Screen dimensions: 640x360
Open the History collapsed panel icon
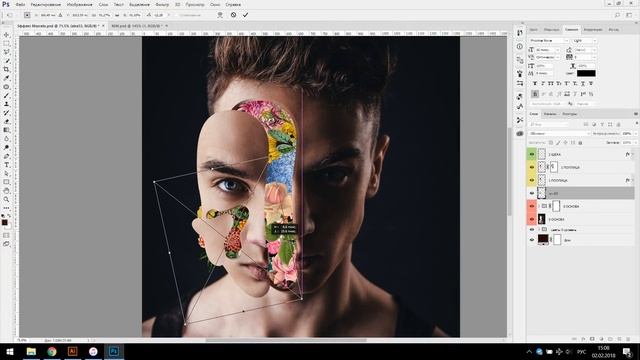click(x=520, y=33)
